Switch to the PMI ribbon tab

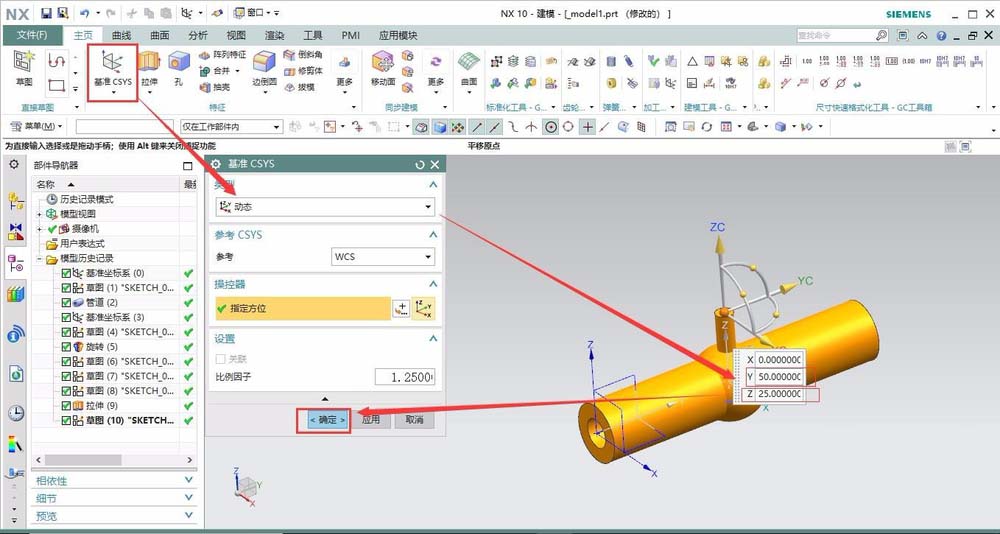click(351, 36)
